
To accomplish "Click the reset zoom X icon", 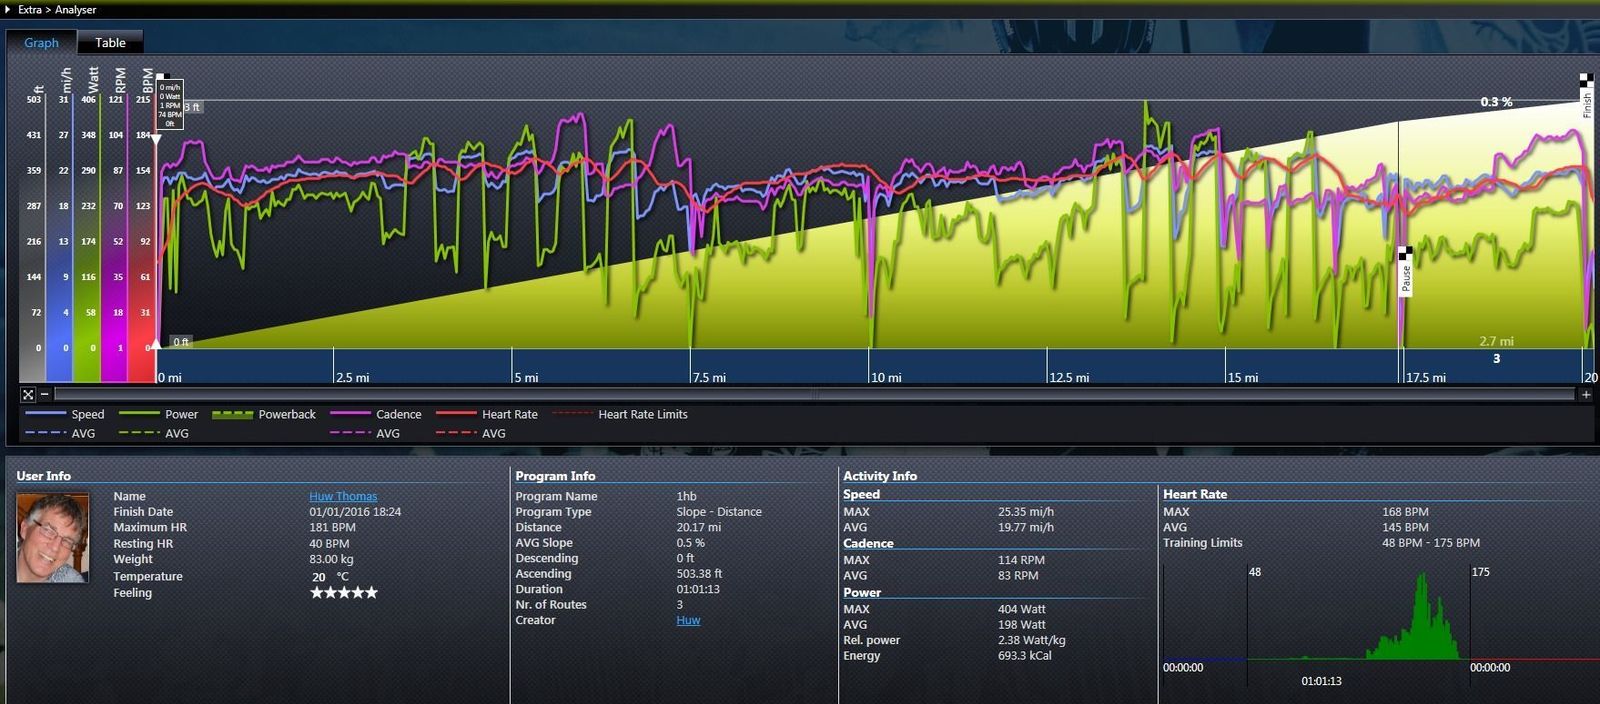I will (x=28, y=395).
